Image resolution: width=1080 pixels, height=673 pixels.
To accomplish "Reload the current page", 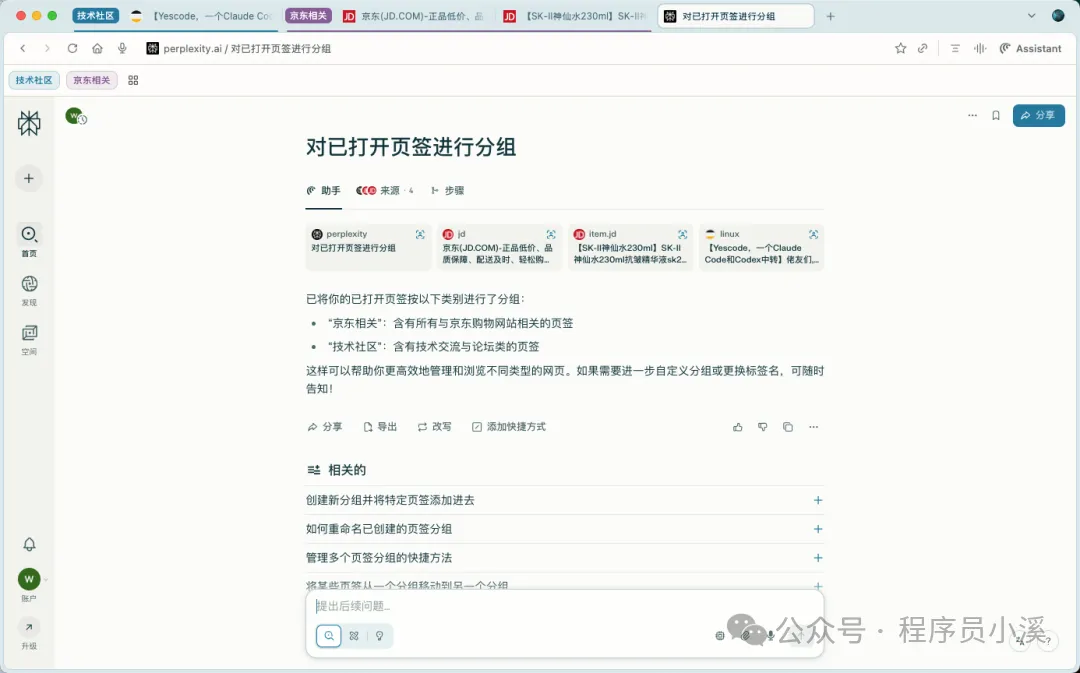I will [72, 48].
